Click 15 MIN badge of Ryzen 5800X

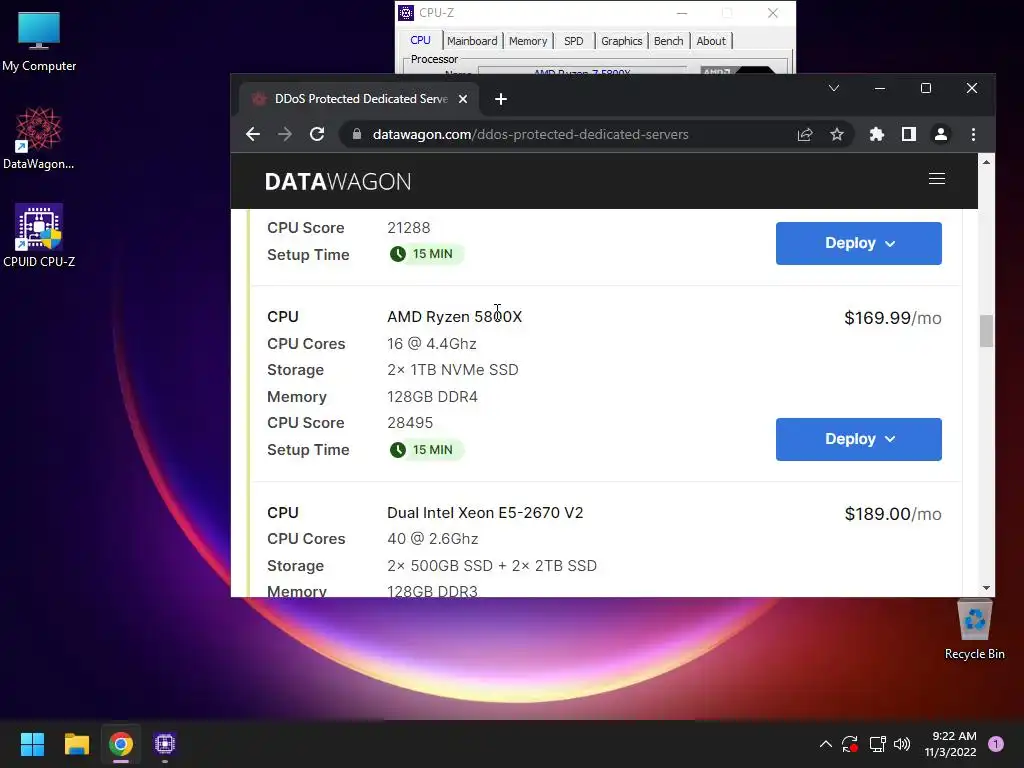[425, 450]
